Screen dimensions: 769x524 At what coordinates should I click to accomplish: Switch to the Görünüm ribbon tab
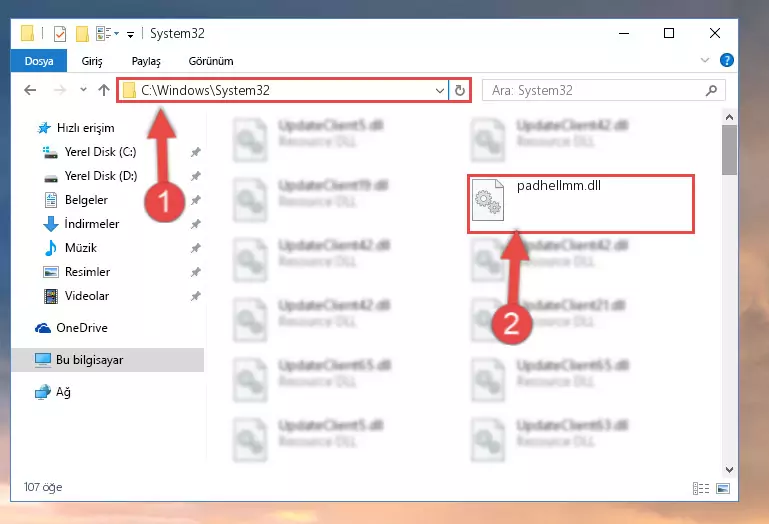(x=211, y=61)
